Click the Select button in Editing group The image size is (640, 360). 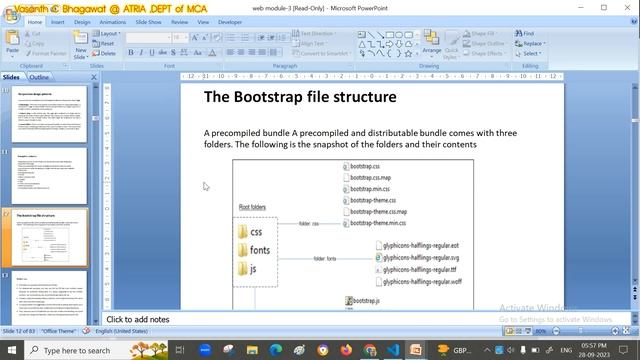(x=528, y=53)
